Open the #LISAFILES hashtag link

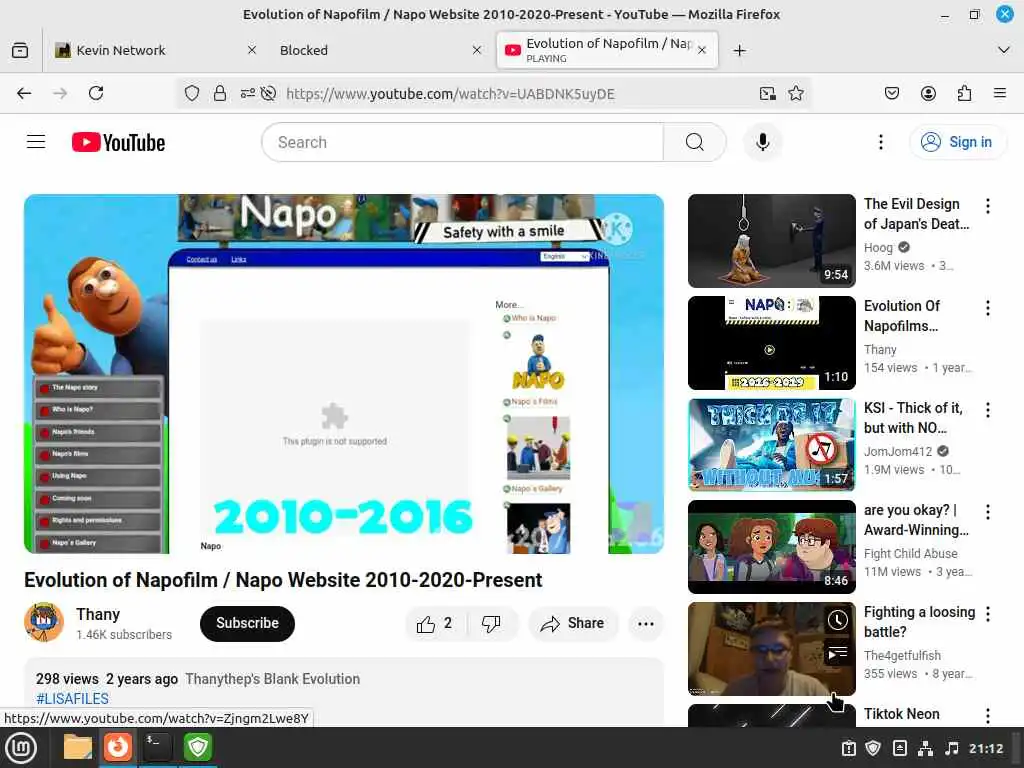[72, 699]
